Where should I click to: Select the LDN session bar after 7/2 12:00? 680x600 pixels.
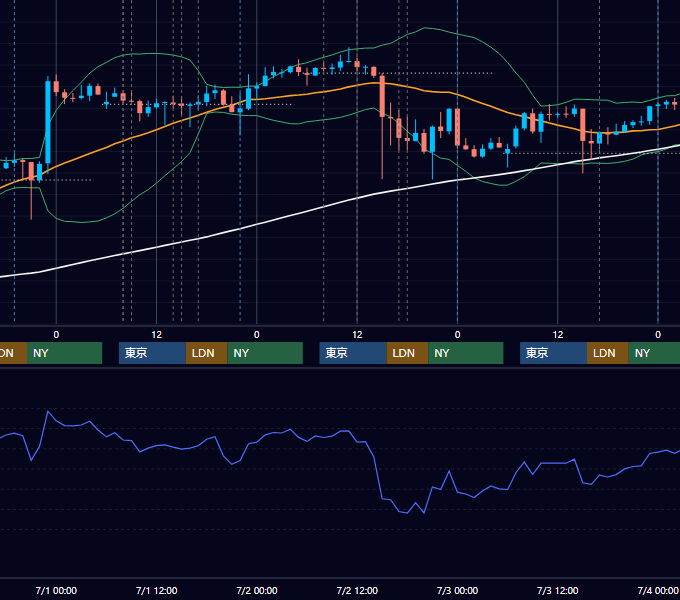pyautogui.click(x=407, y=353)
